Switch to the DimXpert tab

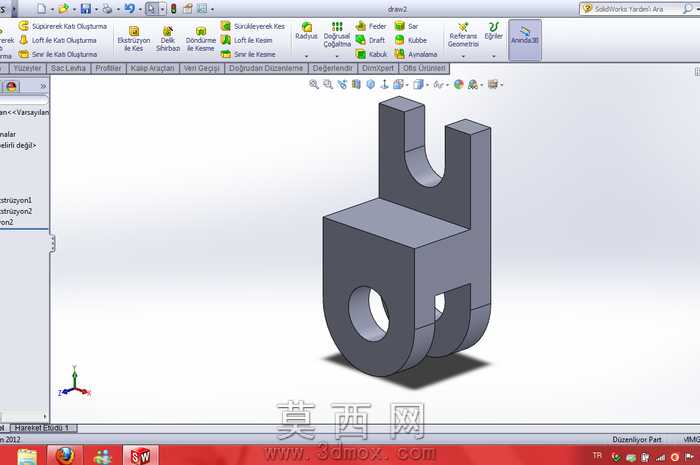[x=378, y=68]
